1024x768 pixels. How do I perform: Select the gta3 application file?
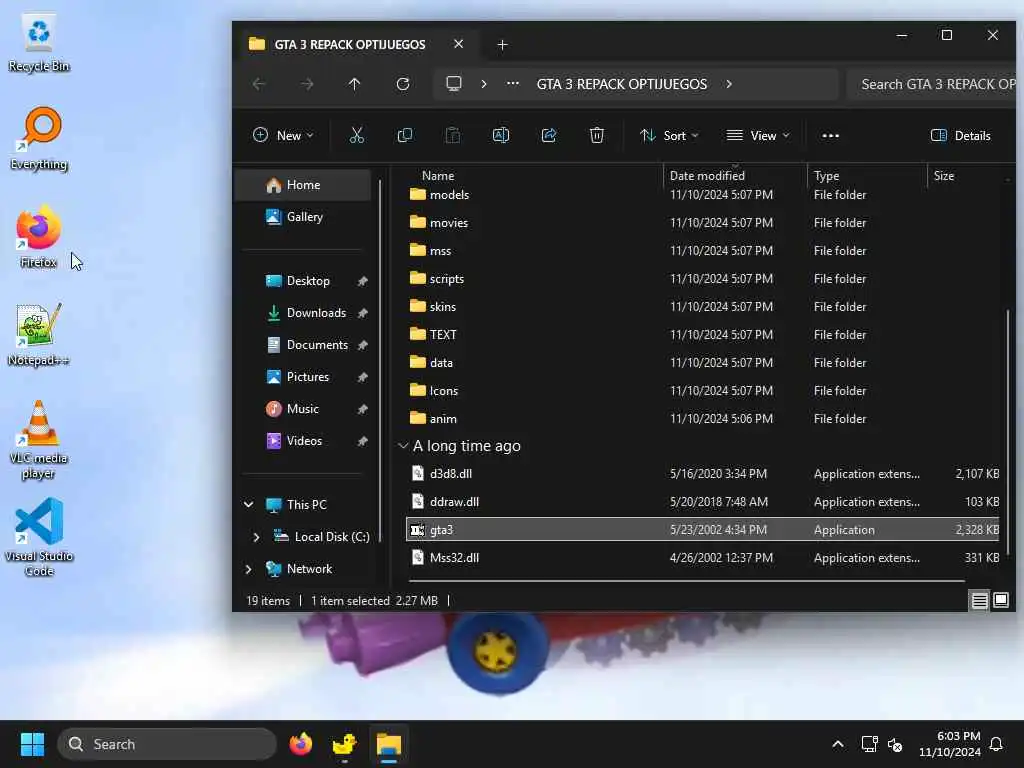tap(703, 530)
